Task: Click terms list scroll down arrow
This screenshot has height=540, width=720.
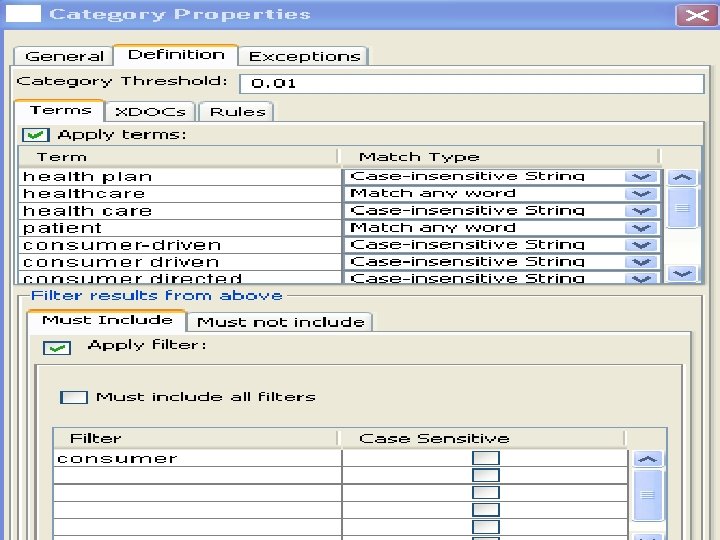Action: (682, 274)
